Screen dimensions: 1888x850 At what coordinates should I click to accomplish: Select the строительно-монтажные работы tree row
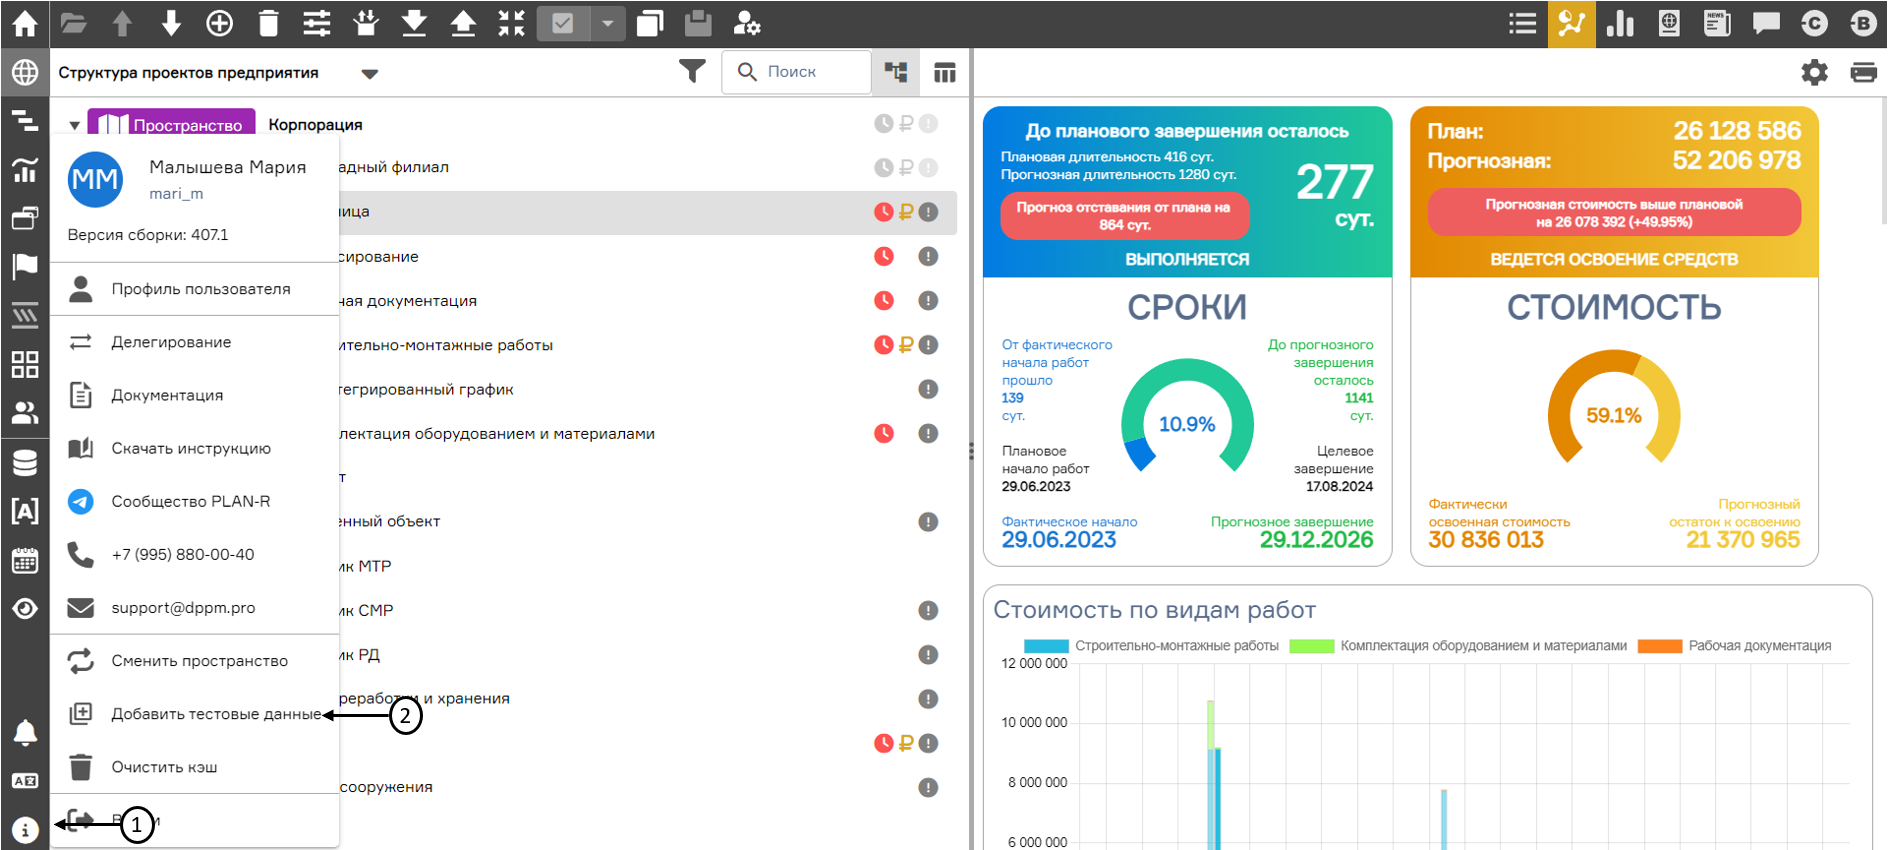504,345
